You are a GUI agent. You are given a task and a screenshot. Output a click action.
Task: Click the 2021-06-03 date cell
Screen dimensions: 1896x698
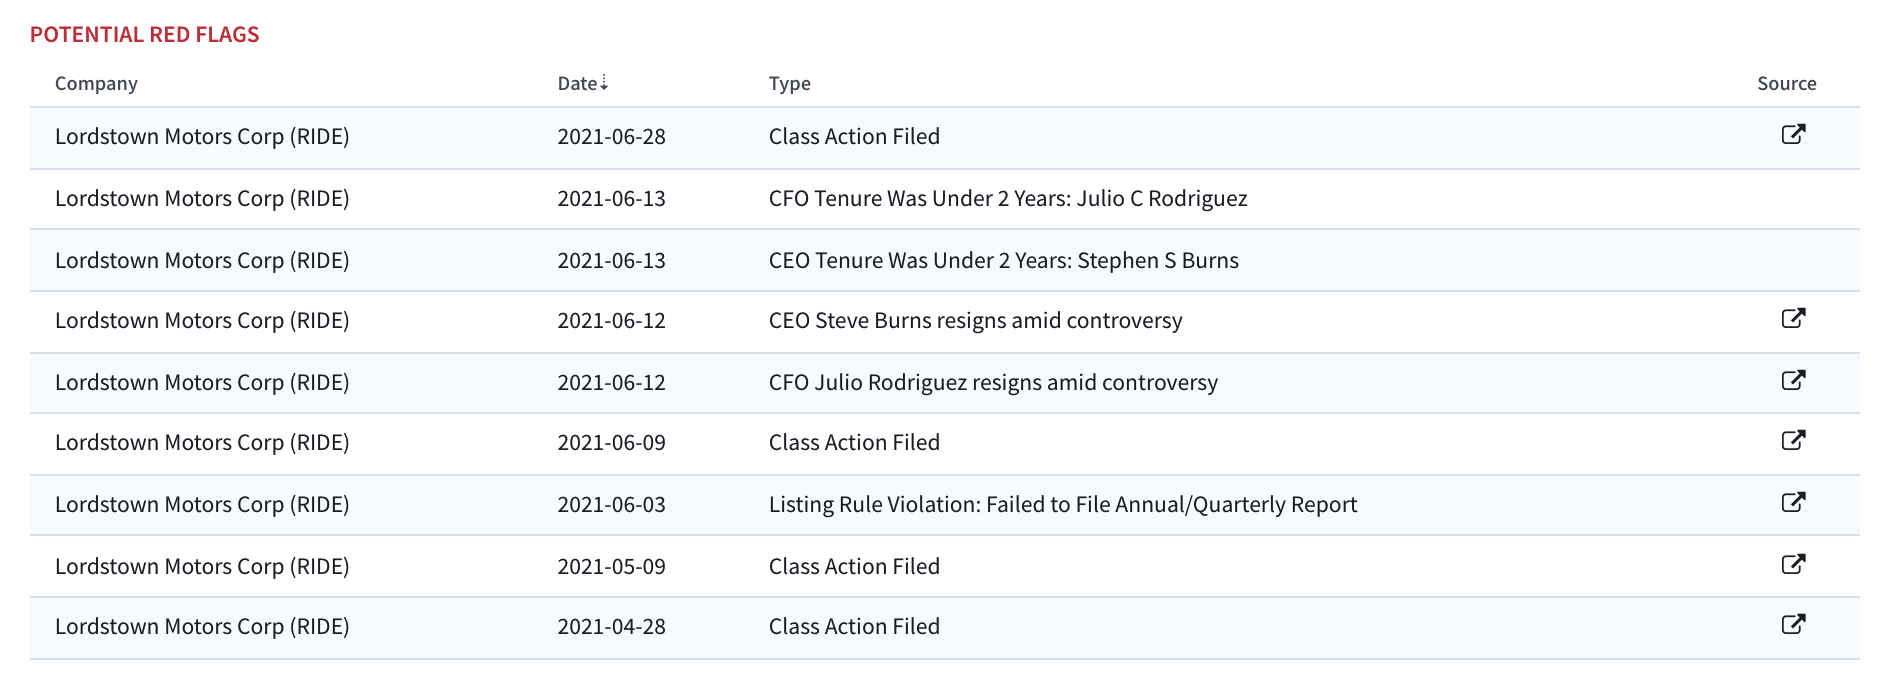611,505
